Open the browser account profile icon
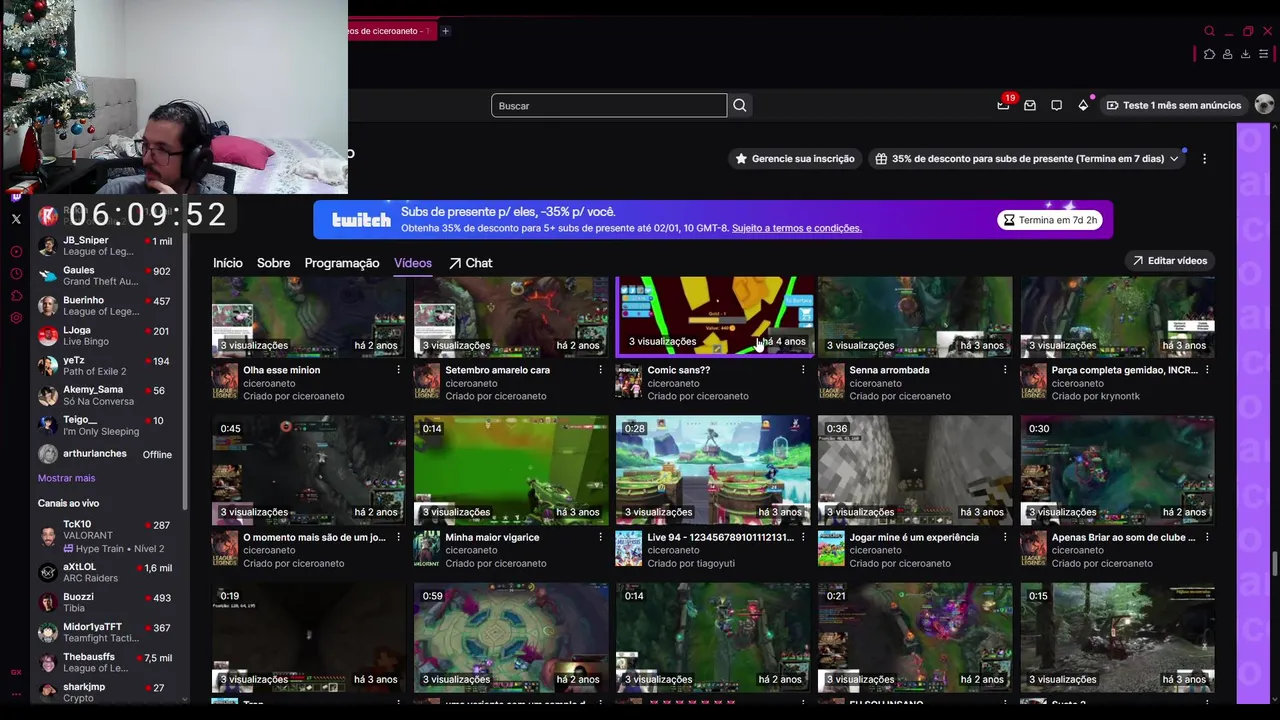 [1227, 54]
